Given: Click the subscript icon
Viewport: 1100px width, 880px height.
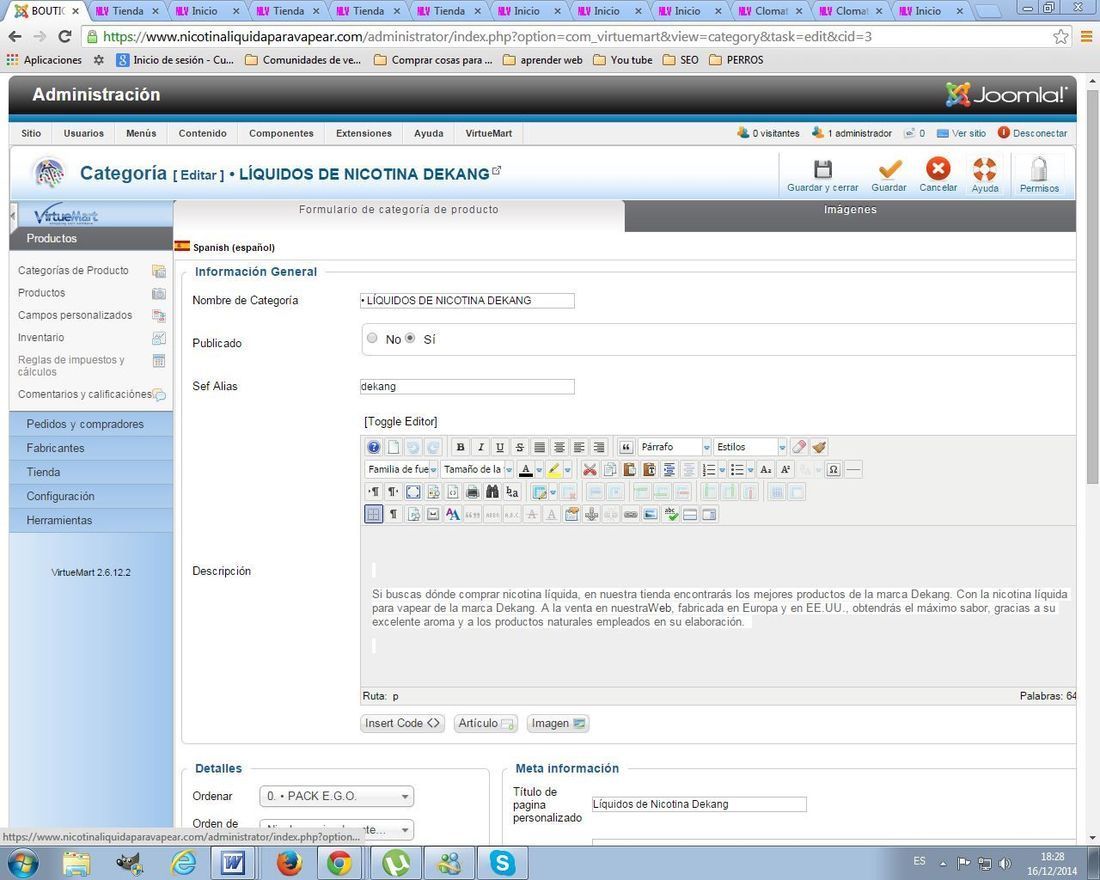Looking at the screenshot, I should [x=766, y=469].
